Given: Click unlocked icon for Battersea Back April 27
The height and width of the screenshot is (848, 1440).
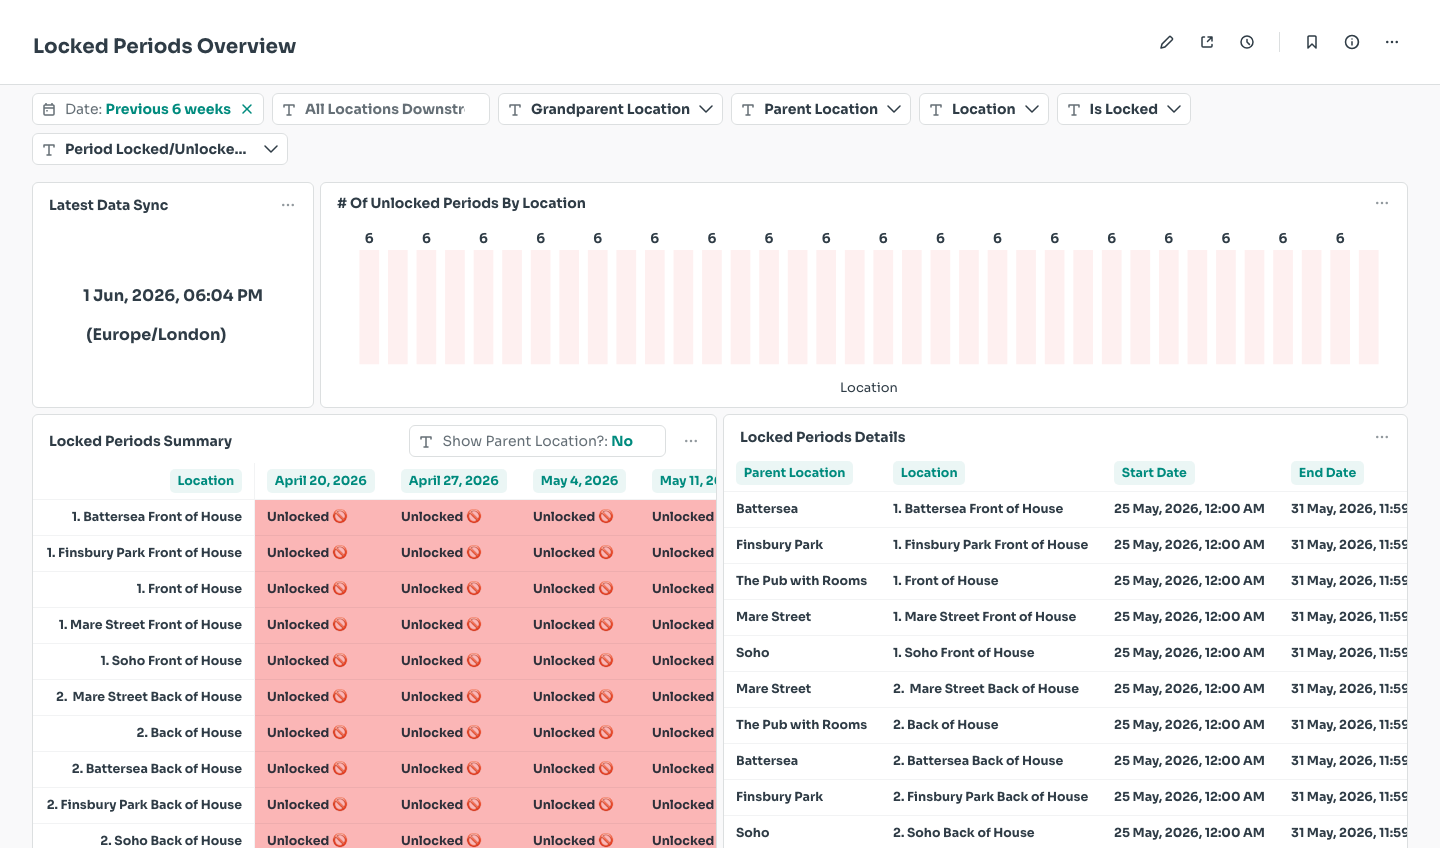Looking at the screenshot, I should click(474, 769).
